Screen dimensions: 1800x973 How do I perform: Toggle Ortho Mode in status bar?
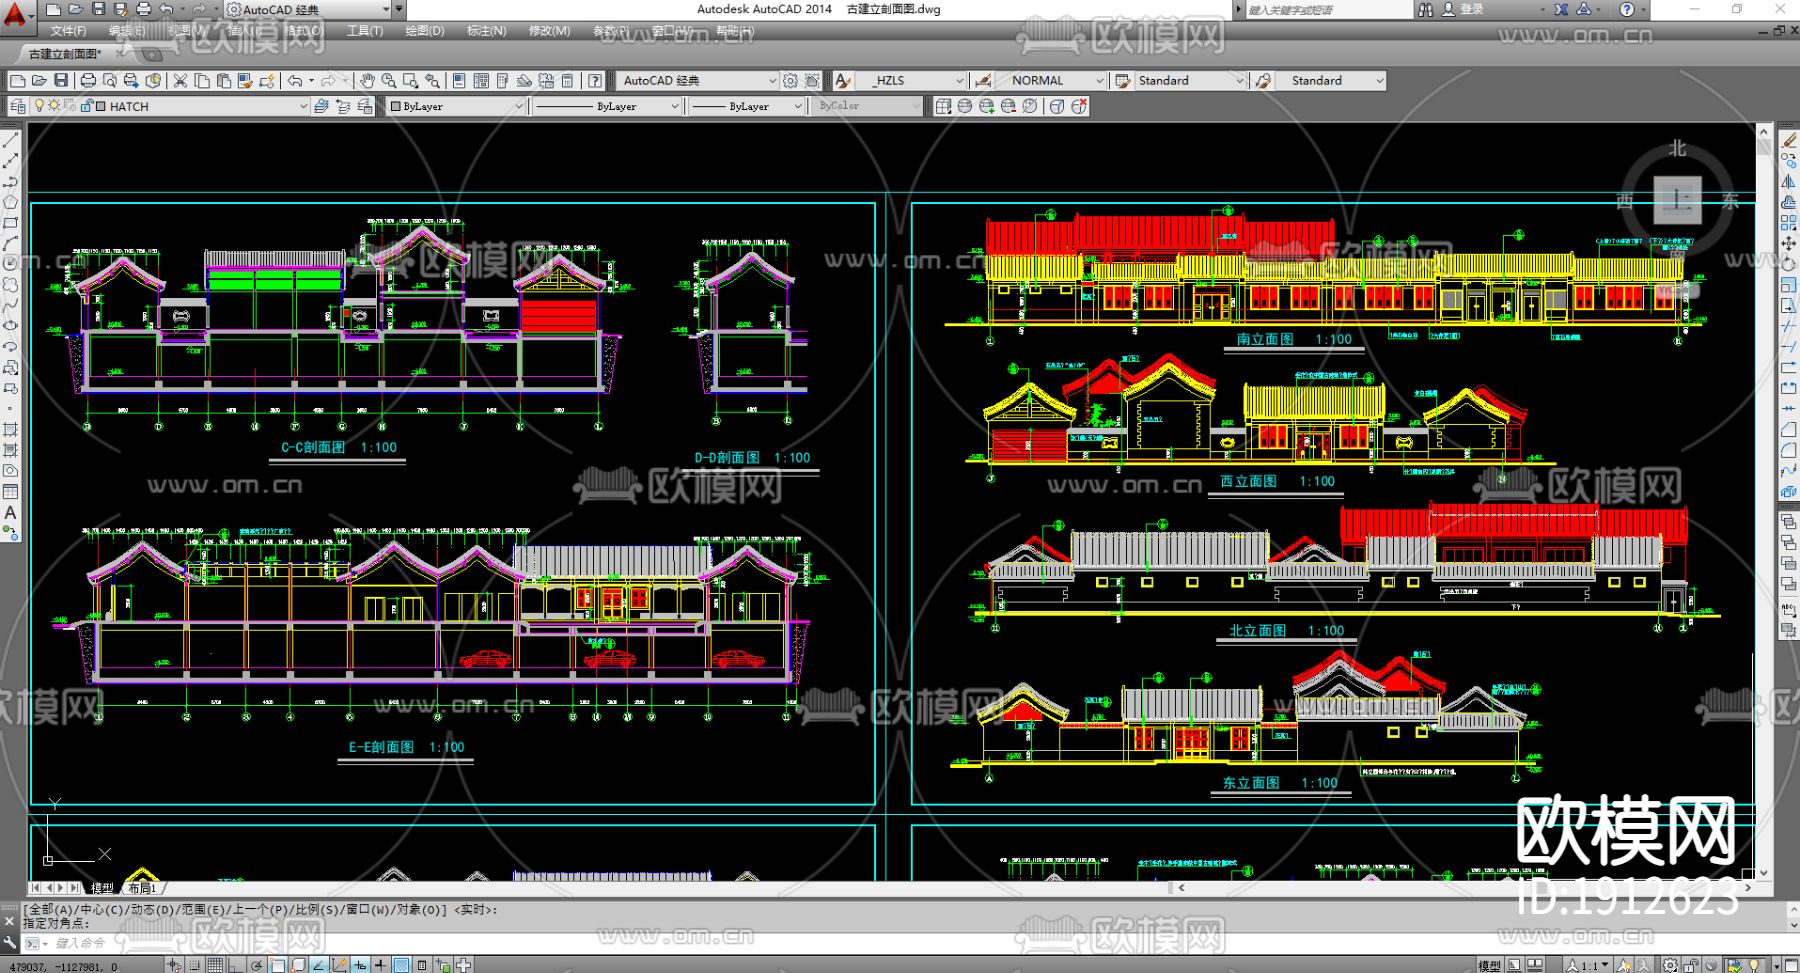[236, 965]
